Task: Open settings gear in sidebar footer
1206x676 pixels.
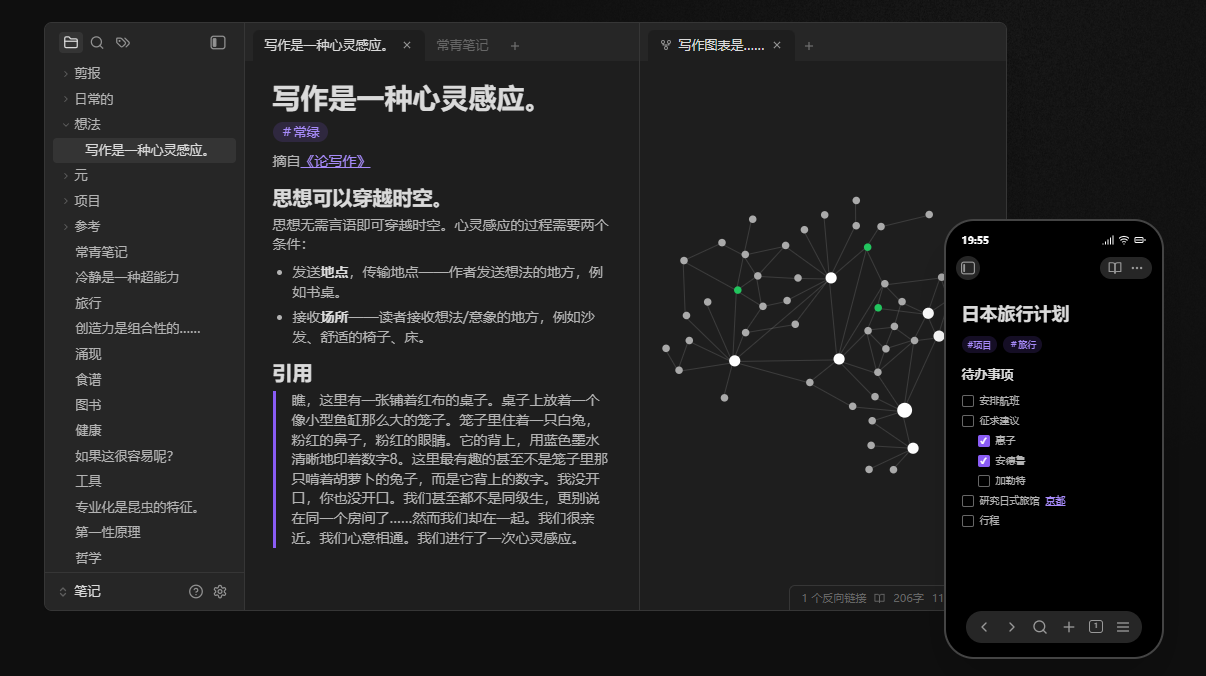Action: [x=220, y=592]
